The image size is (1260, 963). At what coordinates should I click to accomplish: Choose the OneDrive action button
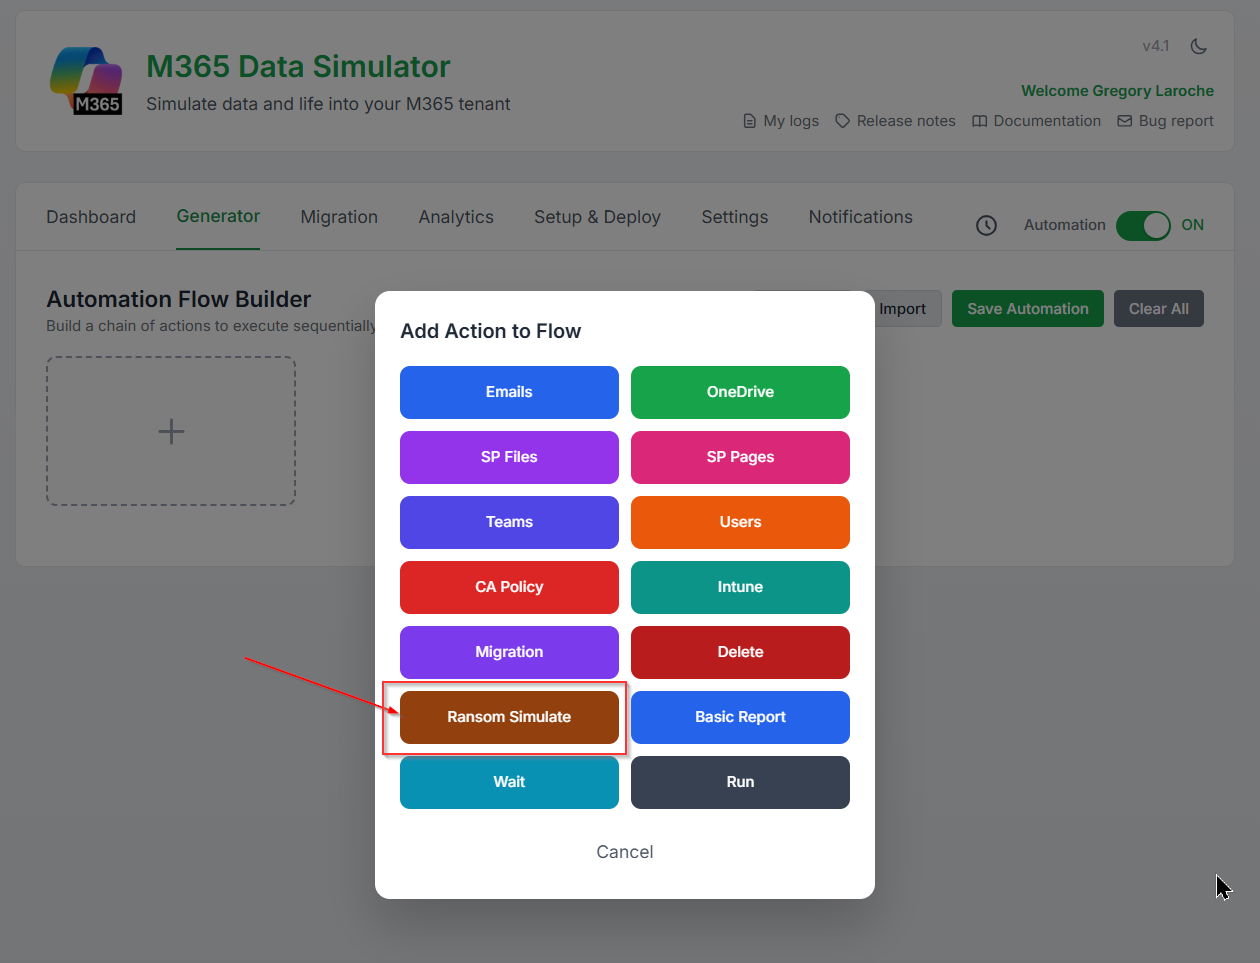(740, 392)
